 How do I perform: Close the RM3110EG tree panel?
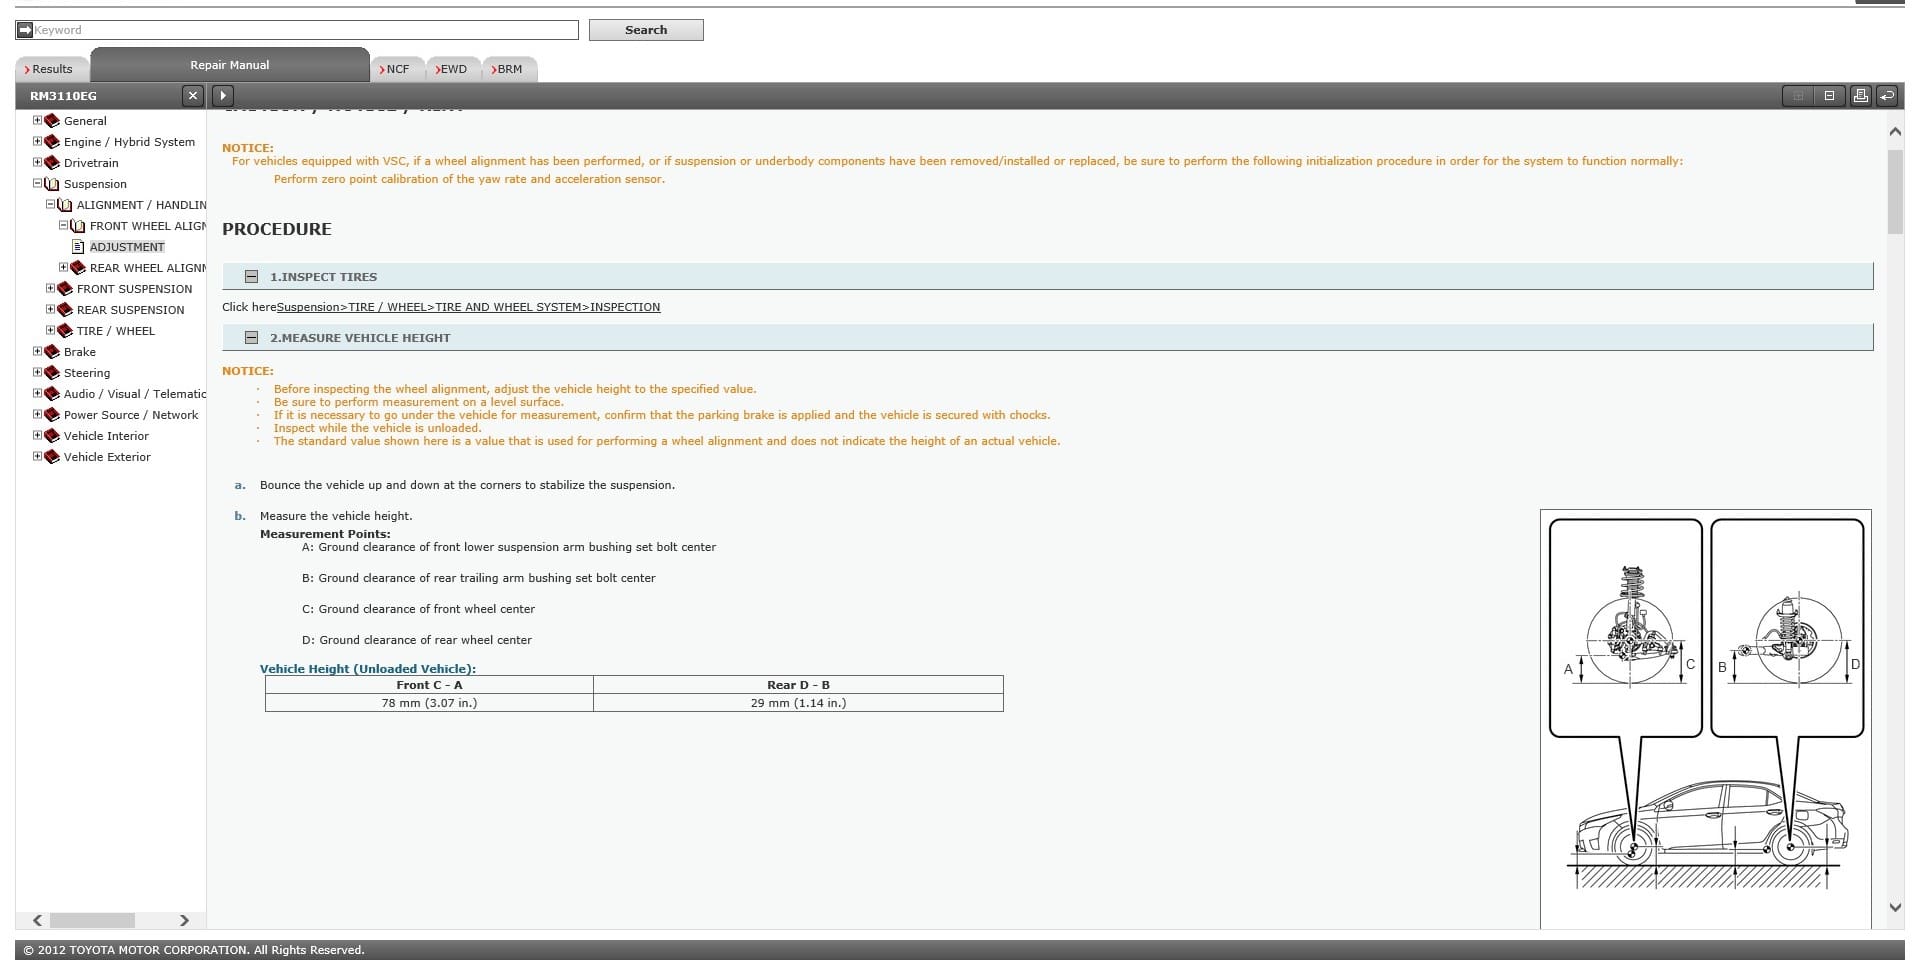[193, 96]
